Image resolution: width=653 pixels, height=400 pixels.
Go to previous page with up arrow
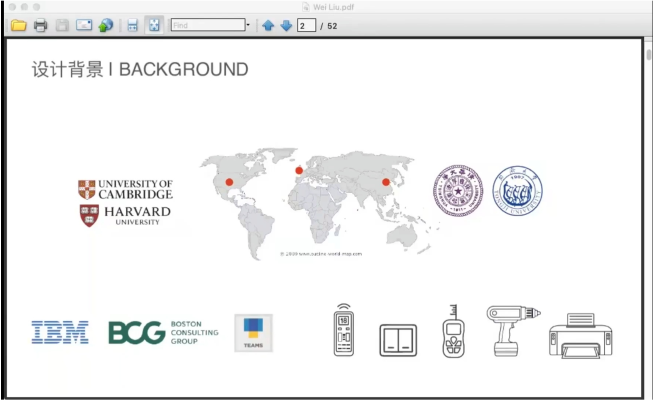pyautogui.click(x=268, y=25)
